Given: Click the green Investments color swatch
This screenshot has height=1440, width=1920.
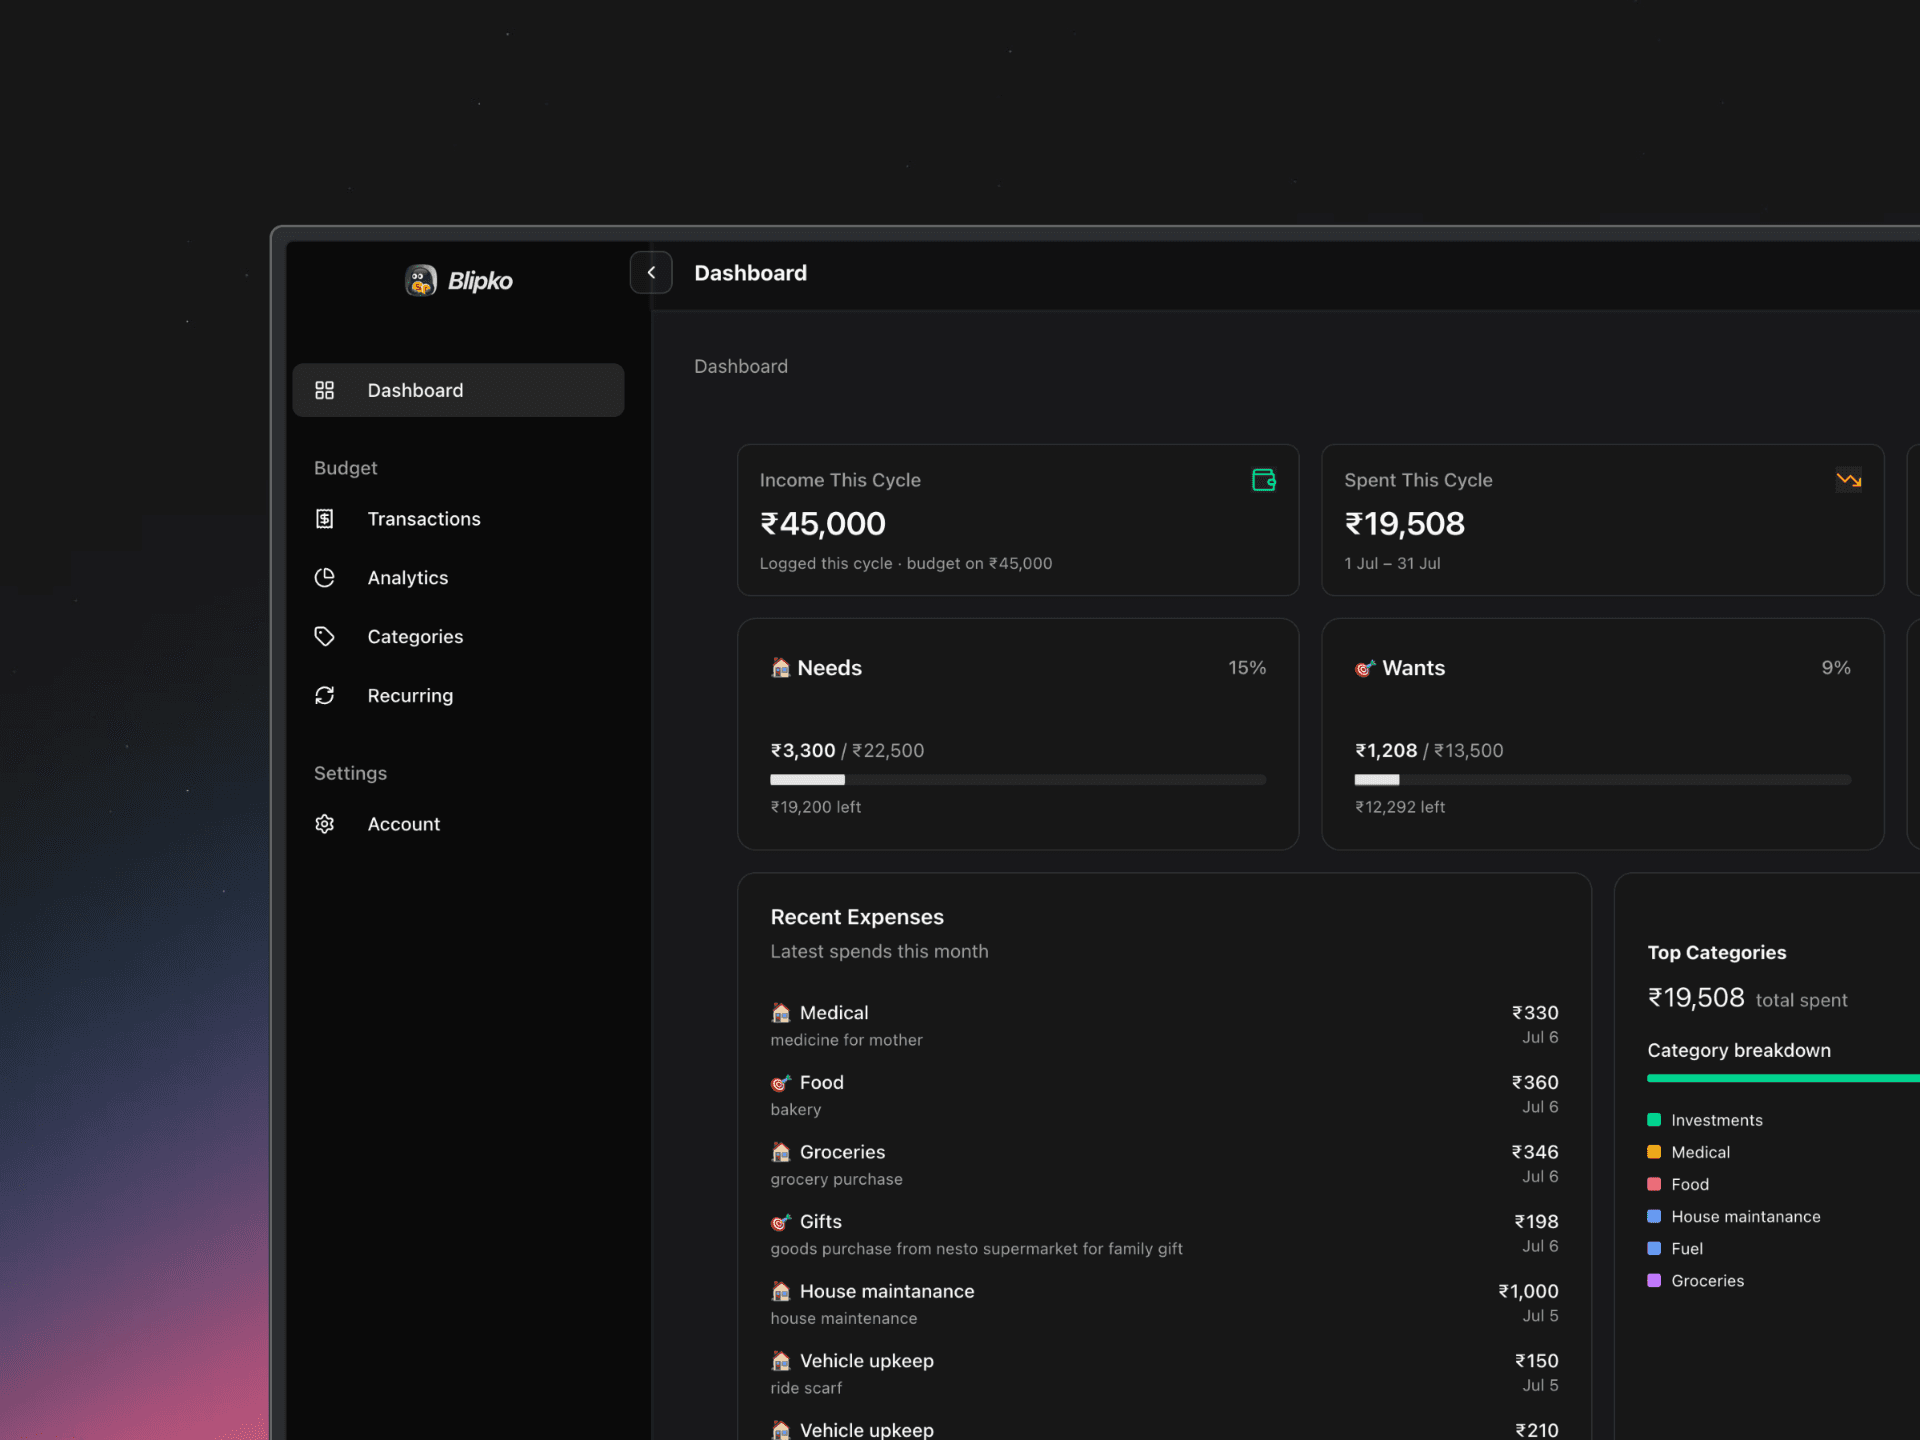Looking at the screenshot, I should coord(1654,1120).
